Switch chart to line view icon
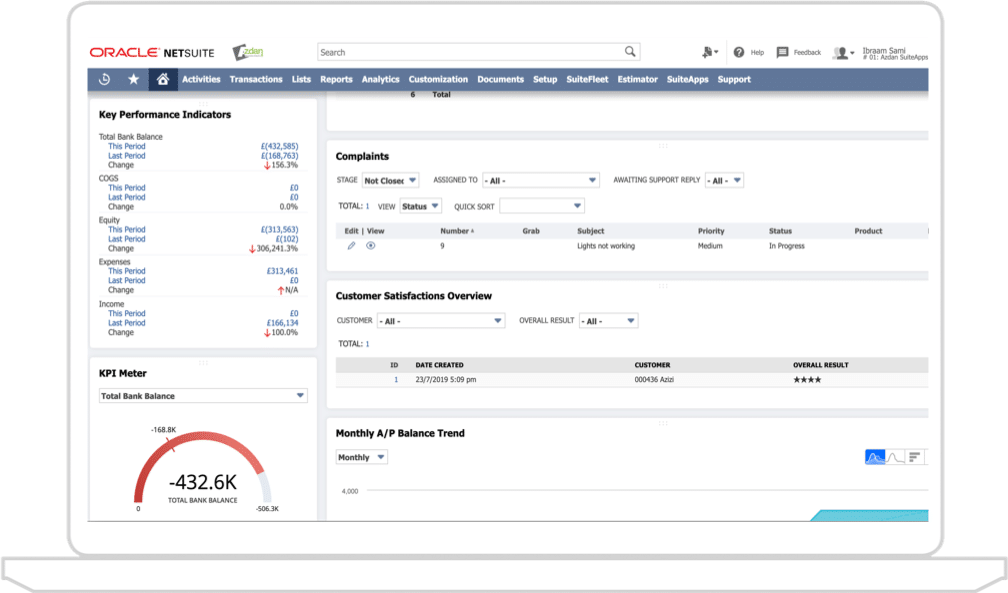The height and width of the screenshot is (593, 1008). click(895, 457)
